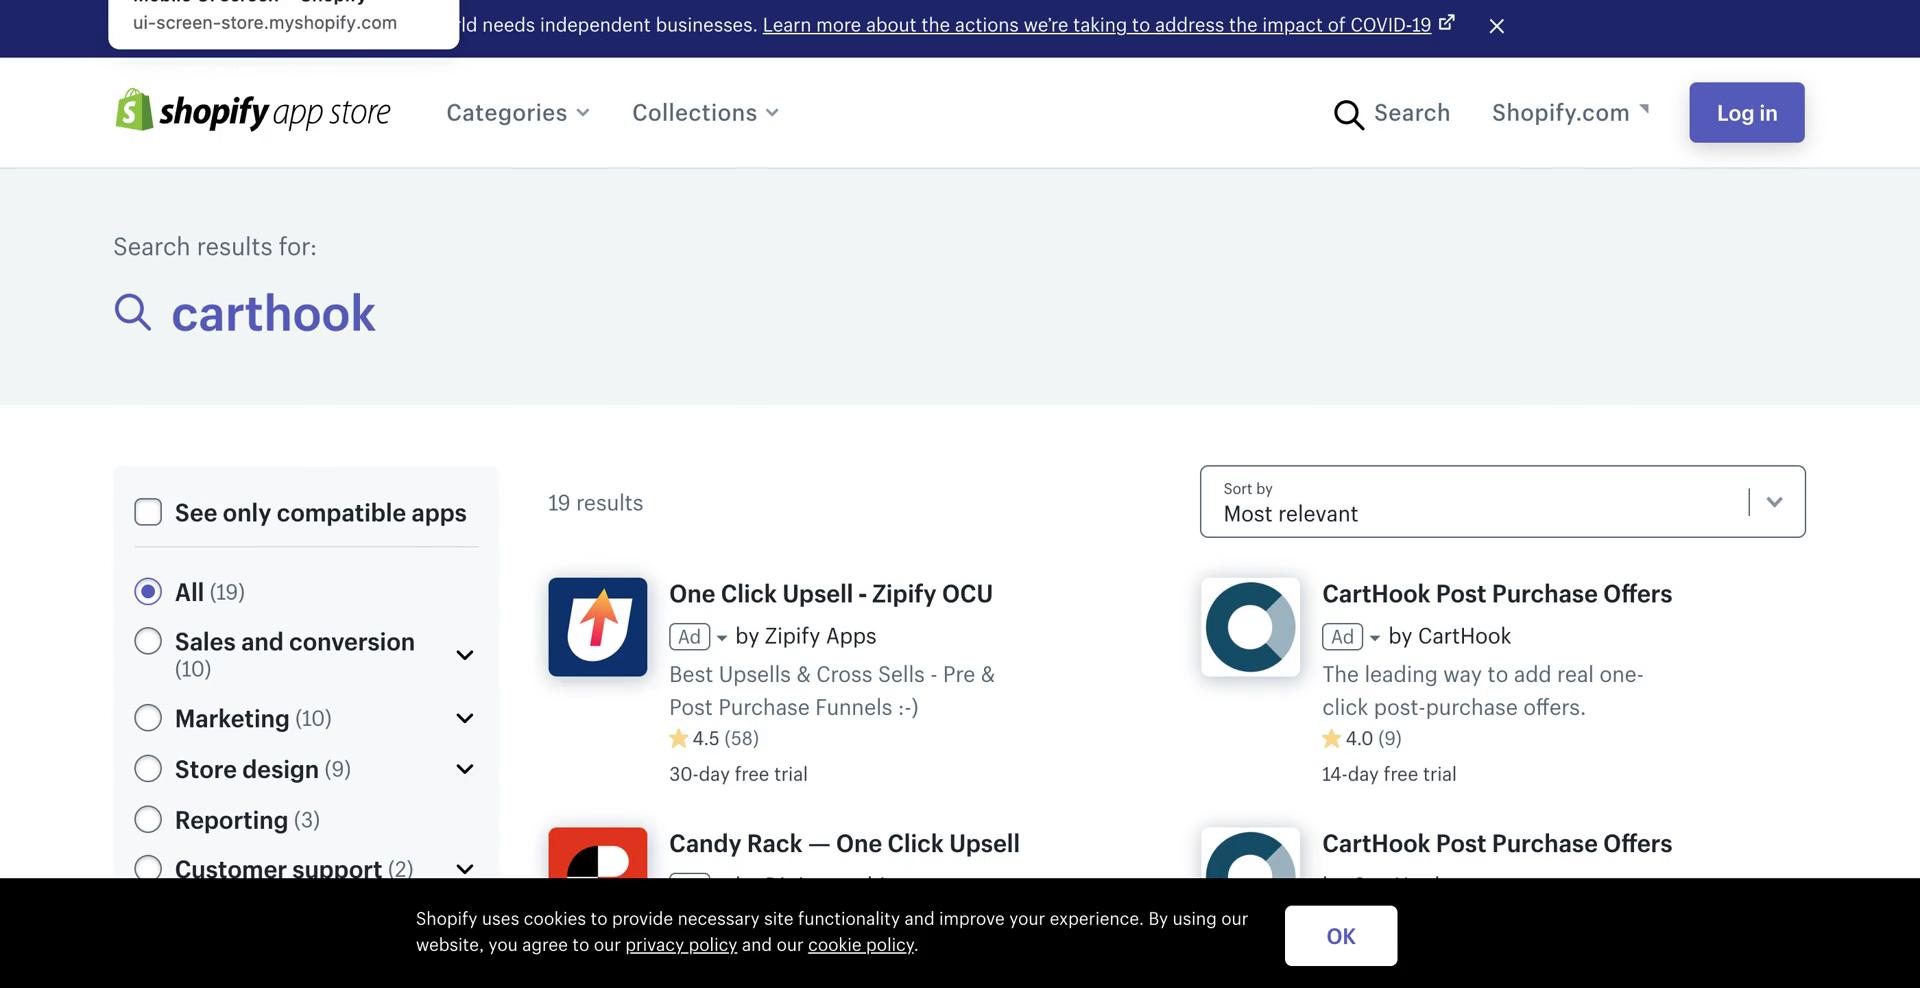
Task: Click the carthook search term heading
Action: point(273,313)
